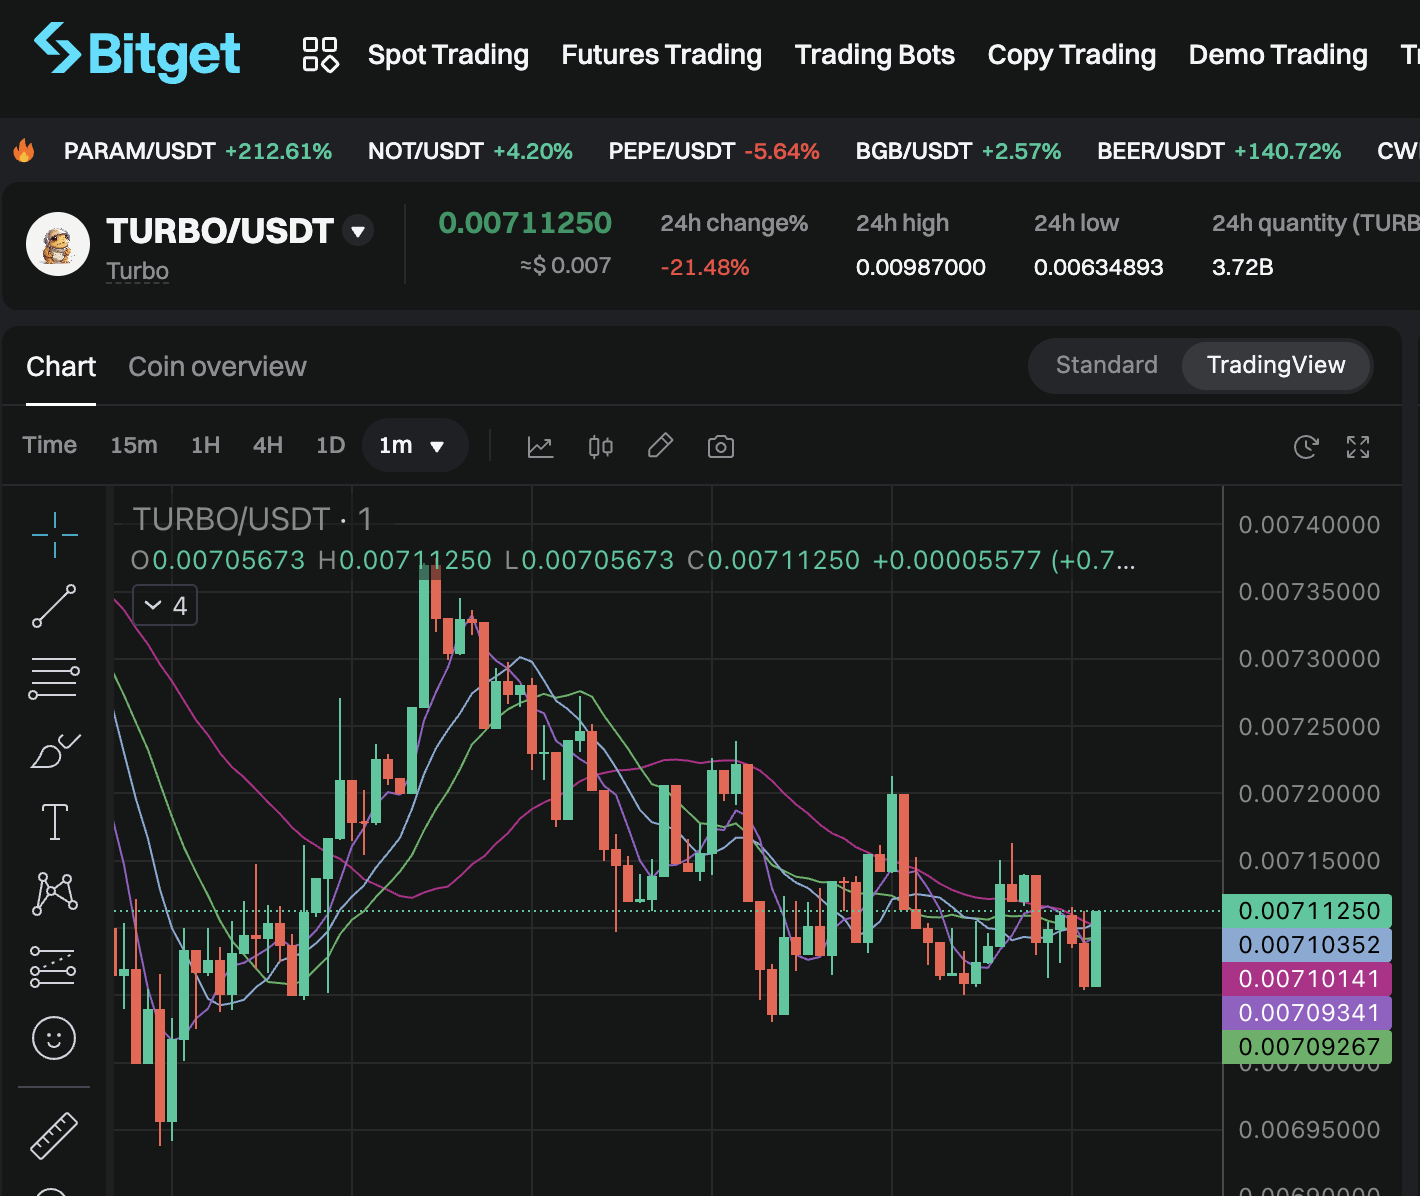1420x1196 pixels.
Task: Click the olive 0.00709267 indicator label
Action: pos(1307,1047)
